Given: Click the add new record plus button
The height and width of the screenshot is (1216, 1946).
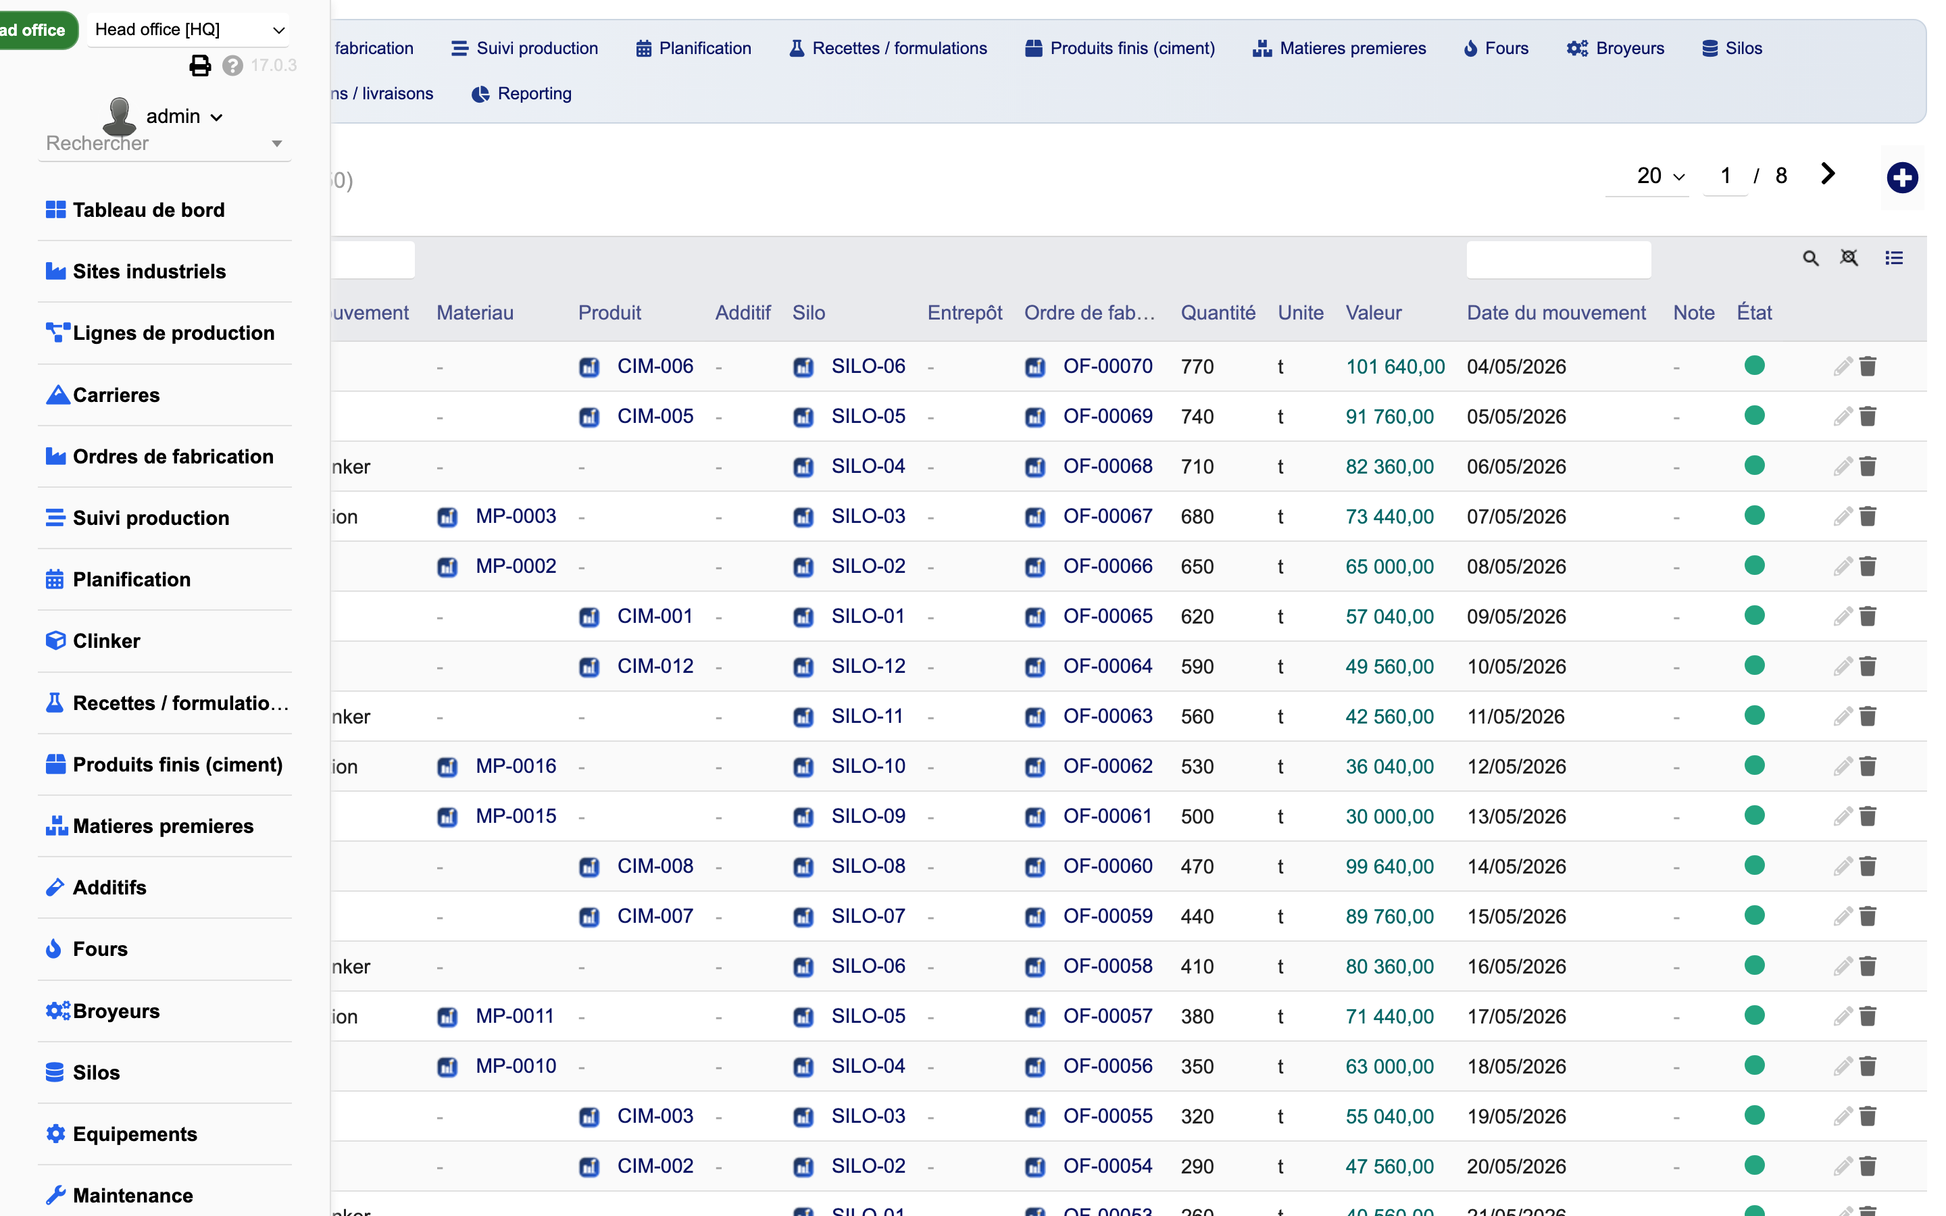Looking at the screenshot, I should click(x=1901, y=178).
